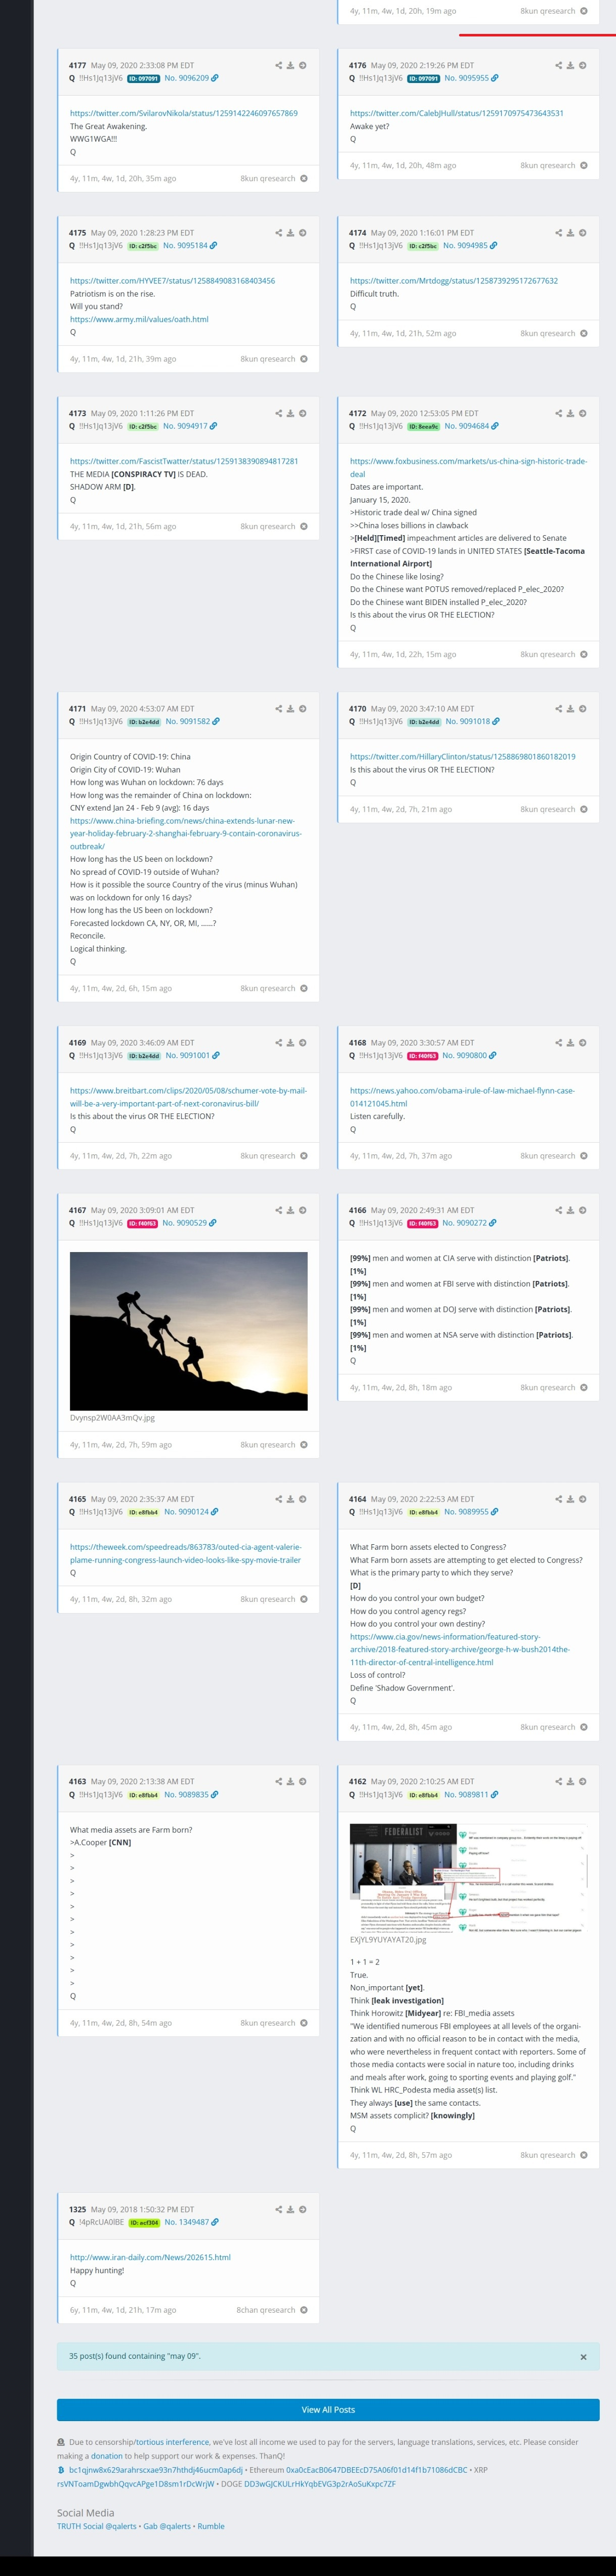Click circle icon beside 8kun qresearch on post 4172
This screenshot has height=2576, width=616.
coord(584,655)
